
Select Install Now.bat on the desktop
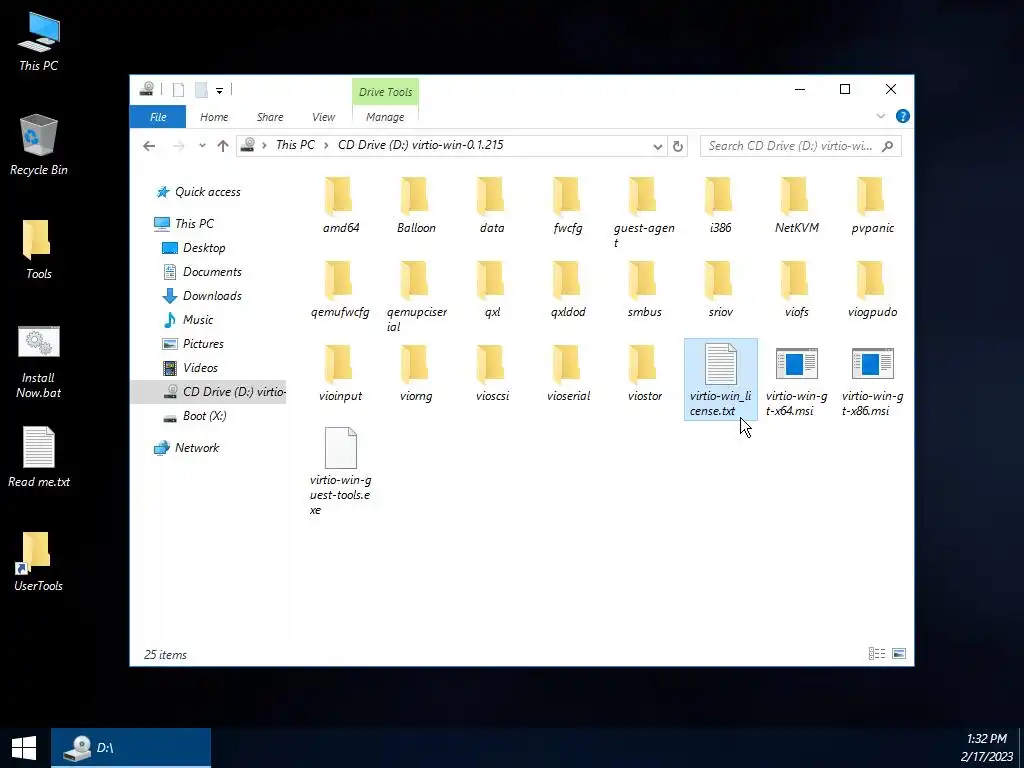pos(39,363)
